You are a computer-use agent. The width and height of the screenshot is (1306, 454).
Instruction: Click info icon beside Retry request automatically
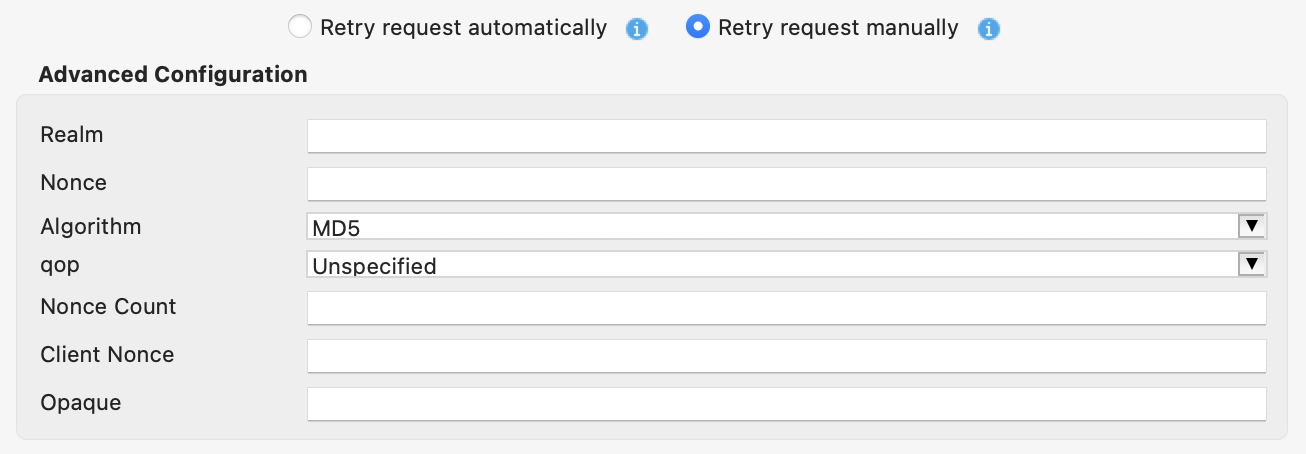coord(637,29)
